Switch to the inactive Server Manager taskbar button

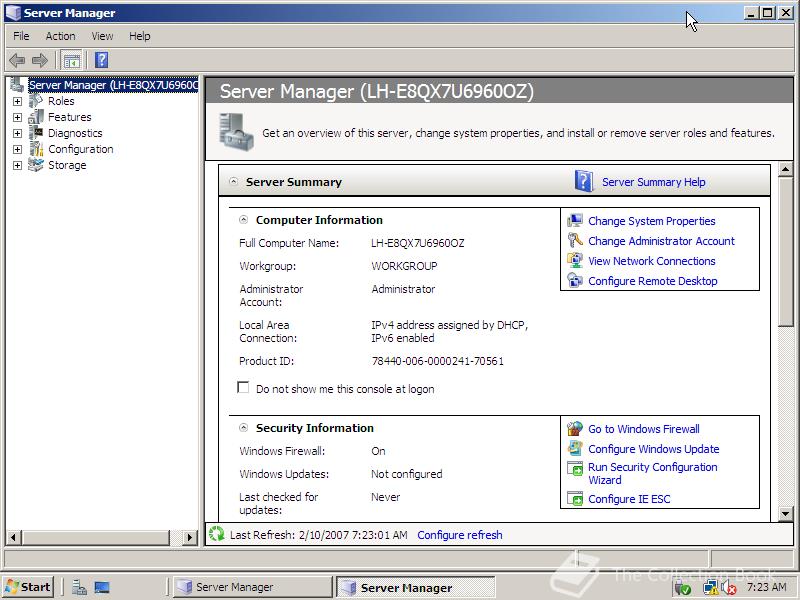(252, 587)
